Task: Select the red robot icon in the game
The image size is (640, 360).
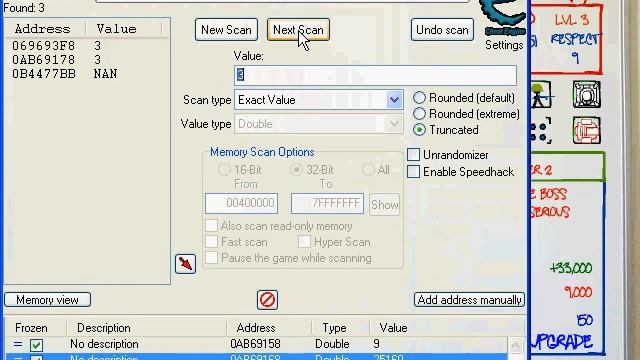Action: coord(587,130)
